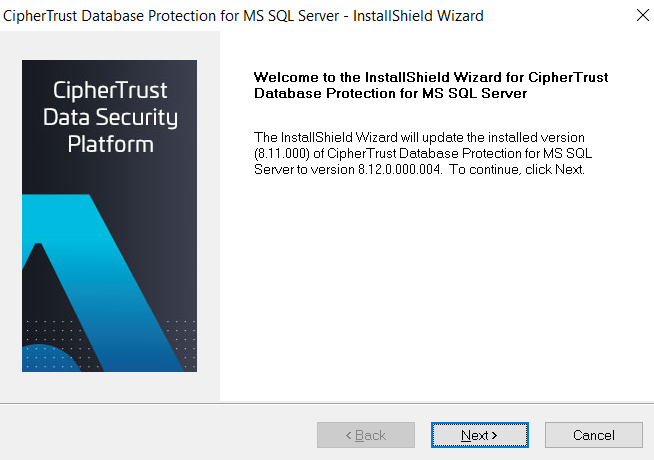Click the disabled Back button

(366, 435)
